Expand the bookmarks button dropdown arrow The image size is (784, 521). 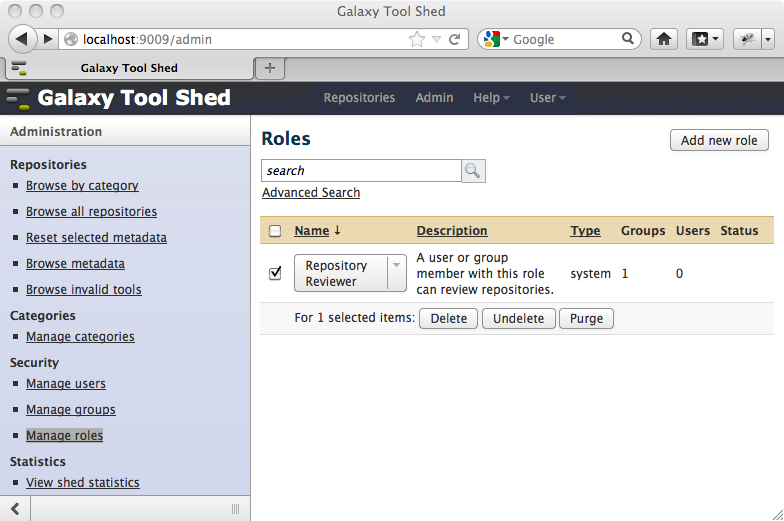[716, 39]
